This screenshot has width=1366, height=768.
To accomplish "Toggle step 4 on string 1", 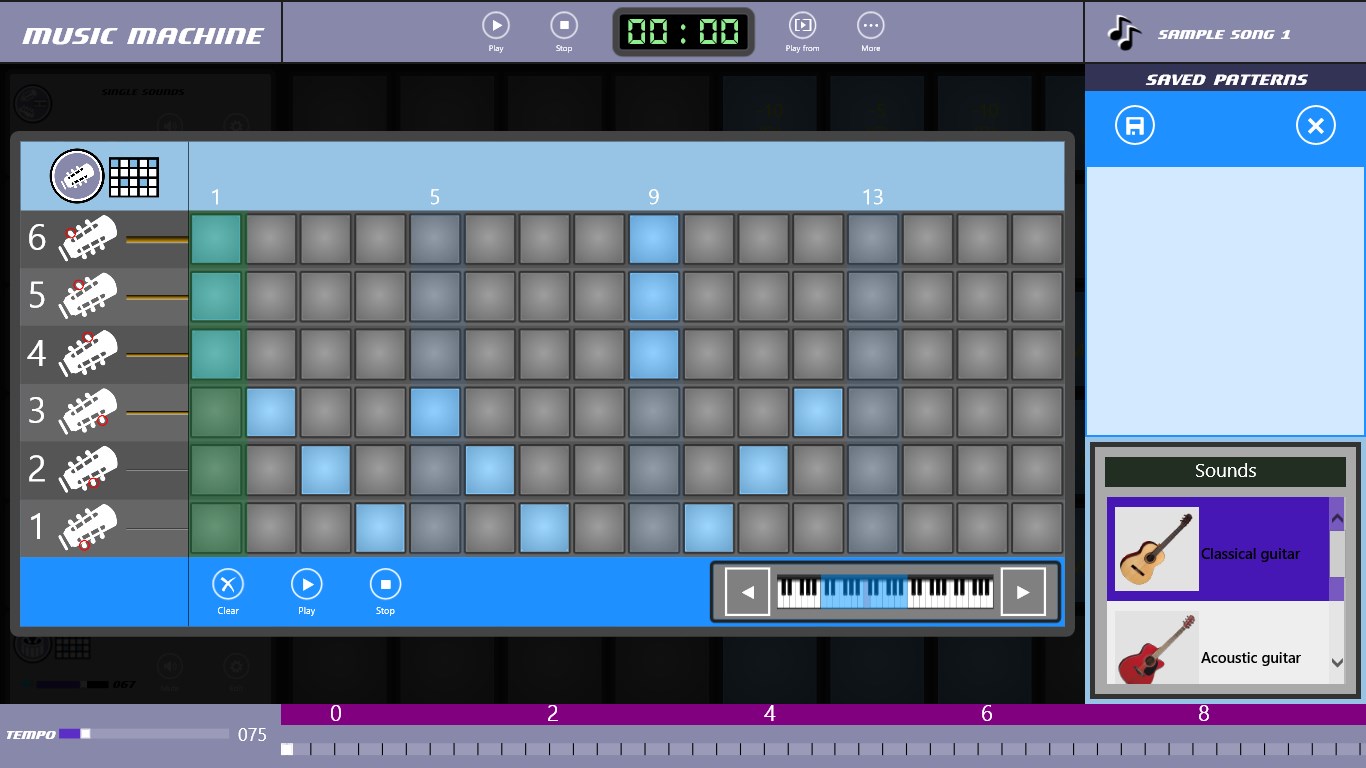I will [x=380, y=529].
